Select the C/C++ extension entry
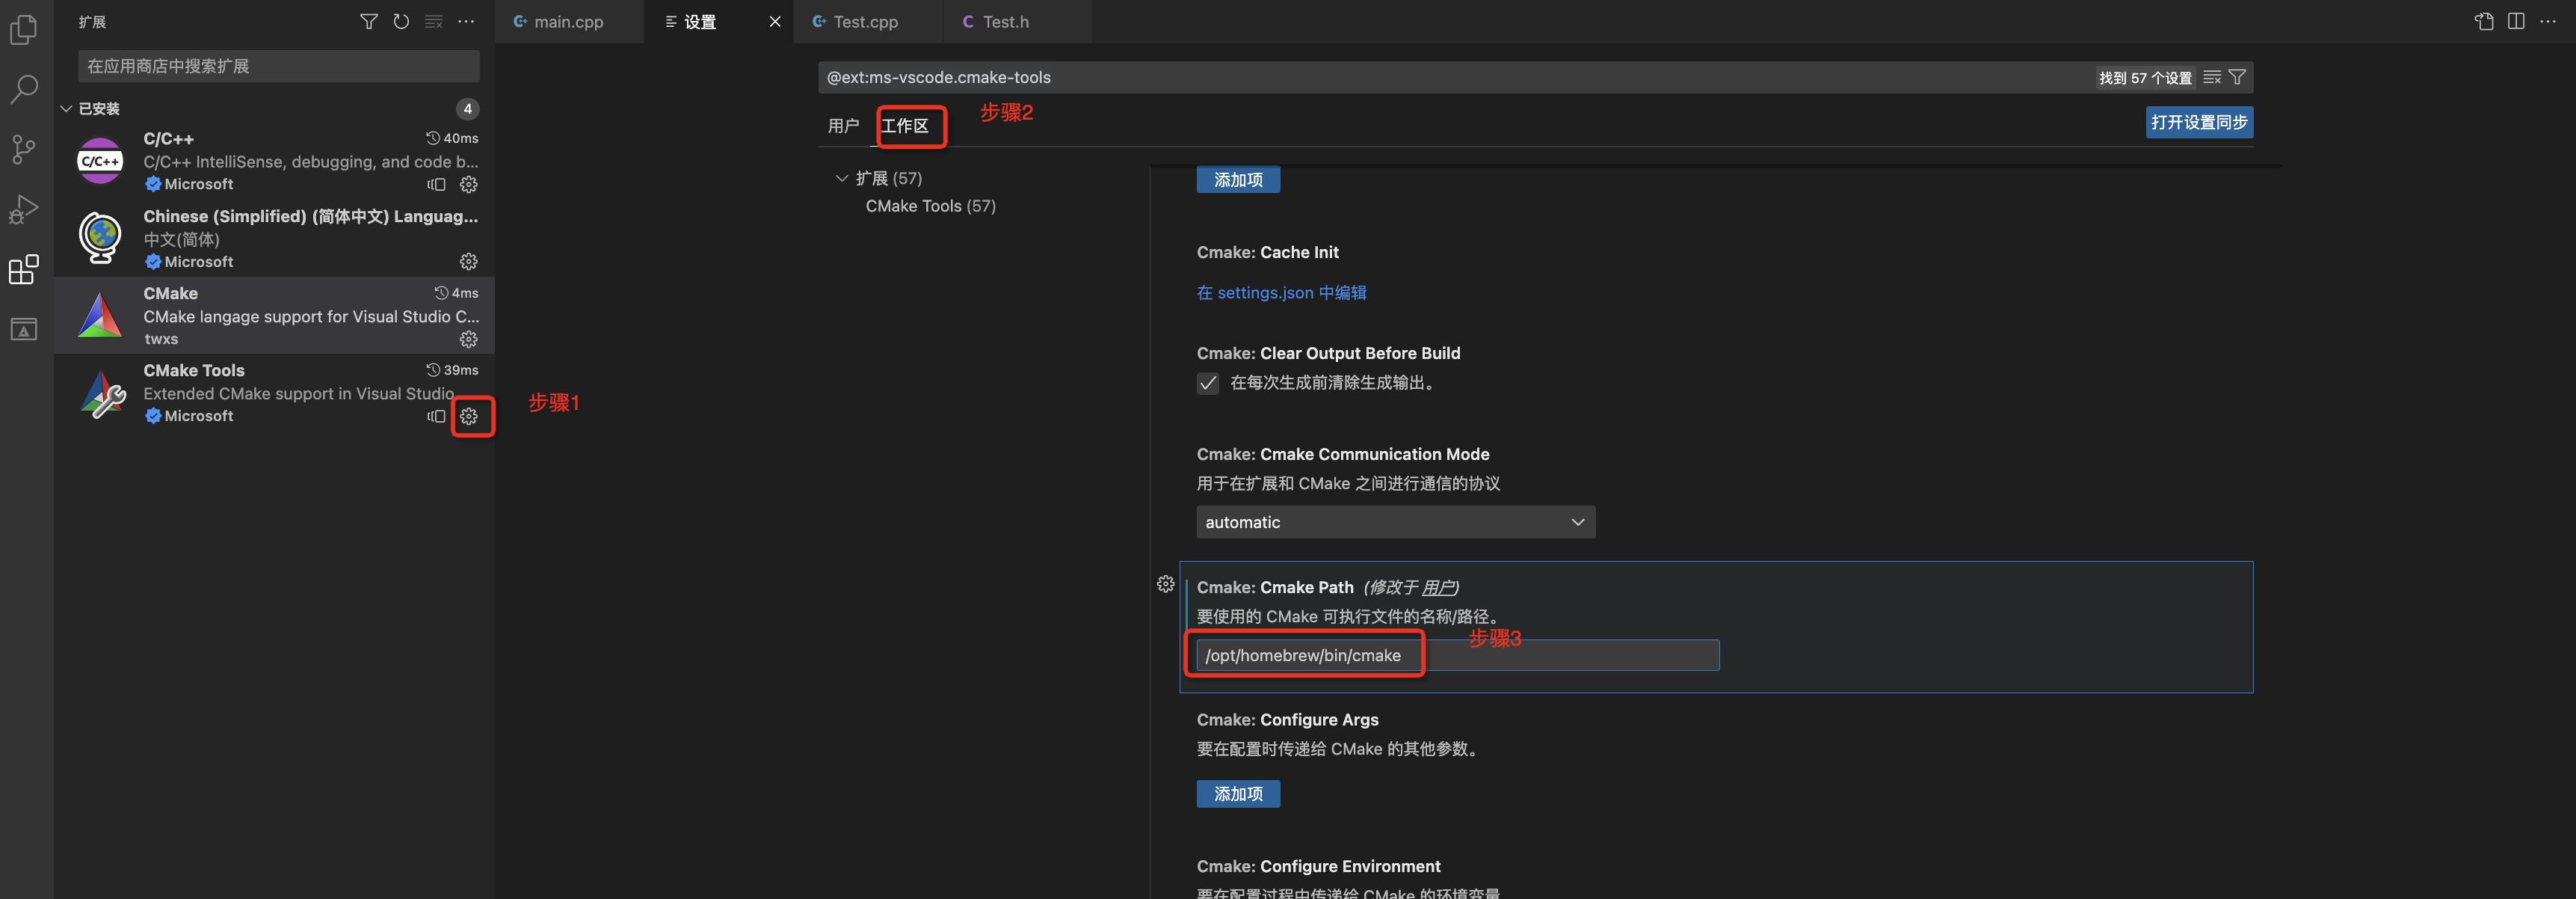Viewport: 2576px width, 899px height. click(x=274, y=161)
